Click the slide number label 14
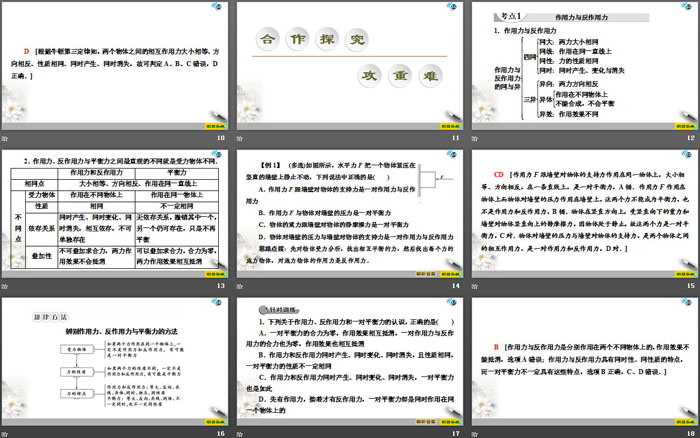The width and height of the screenshot is (700, 438). pyautogui.click(x=455, y=286)
